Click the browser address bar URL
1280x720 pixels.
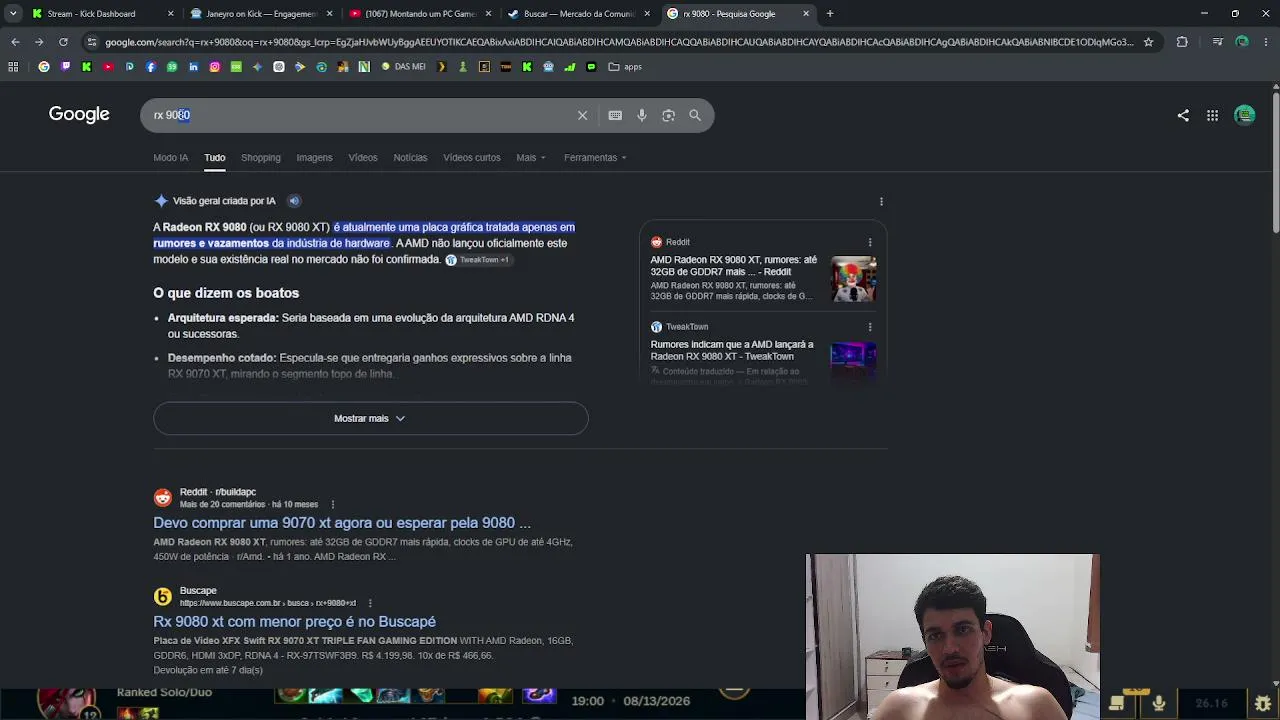(x=619, y=42)
